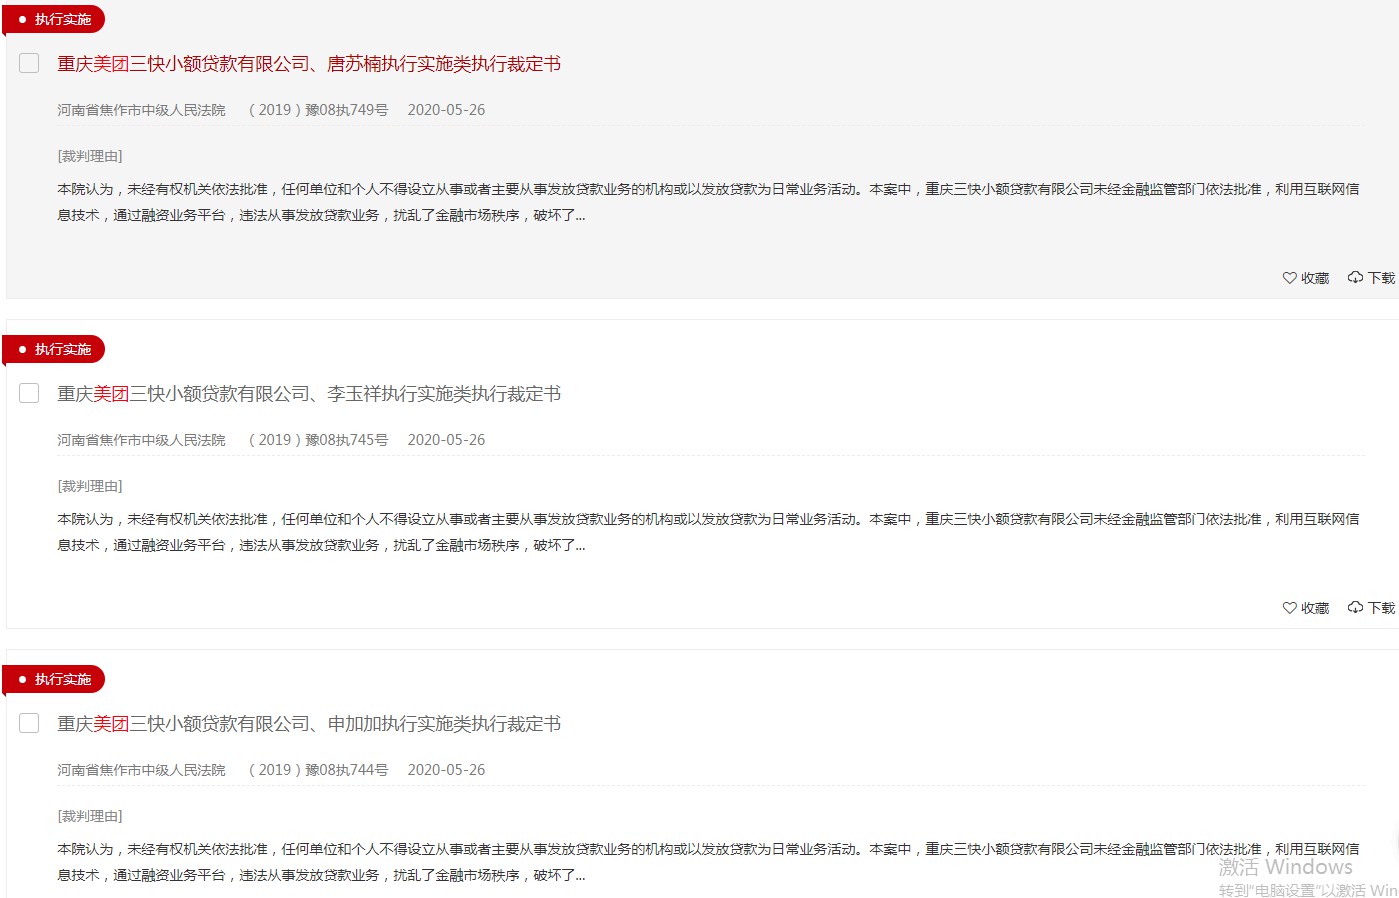Select case number (2019)豫08执749号
Image resolution: width=1399 pixels, height=898 pixels.
point(318,110)
